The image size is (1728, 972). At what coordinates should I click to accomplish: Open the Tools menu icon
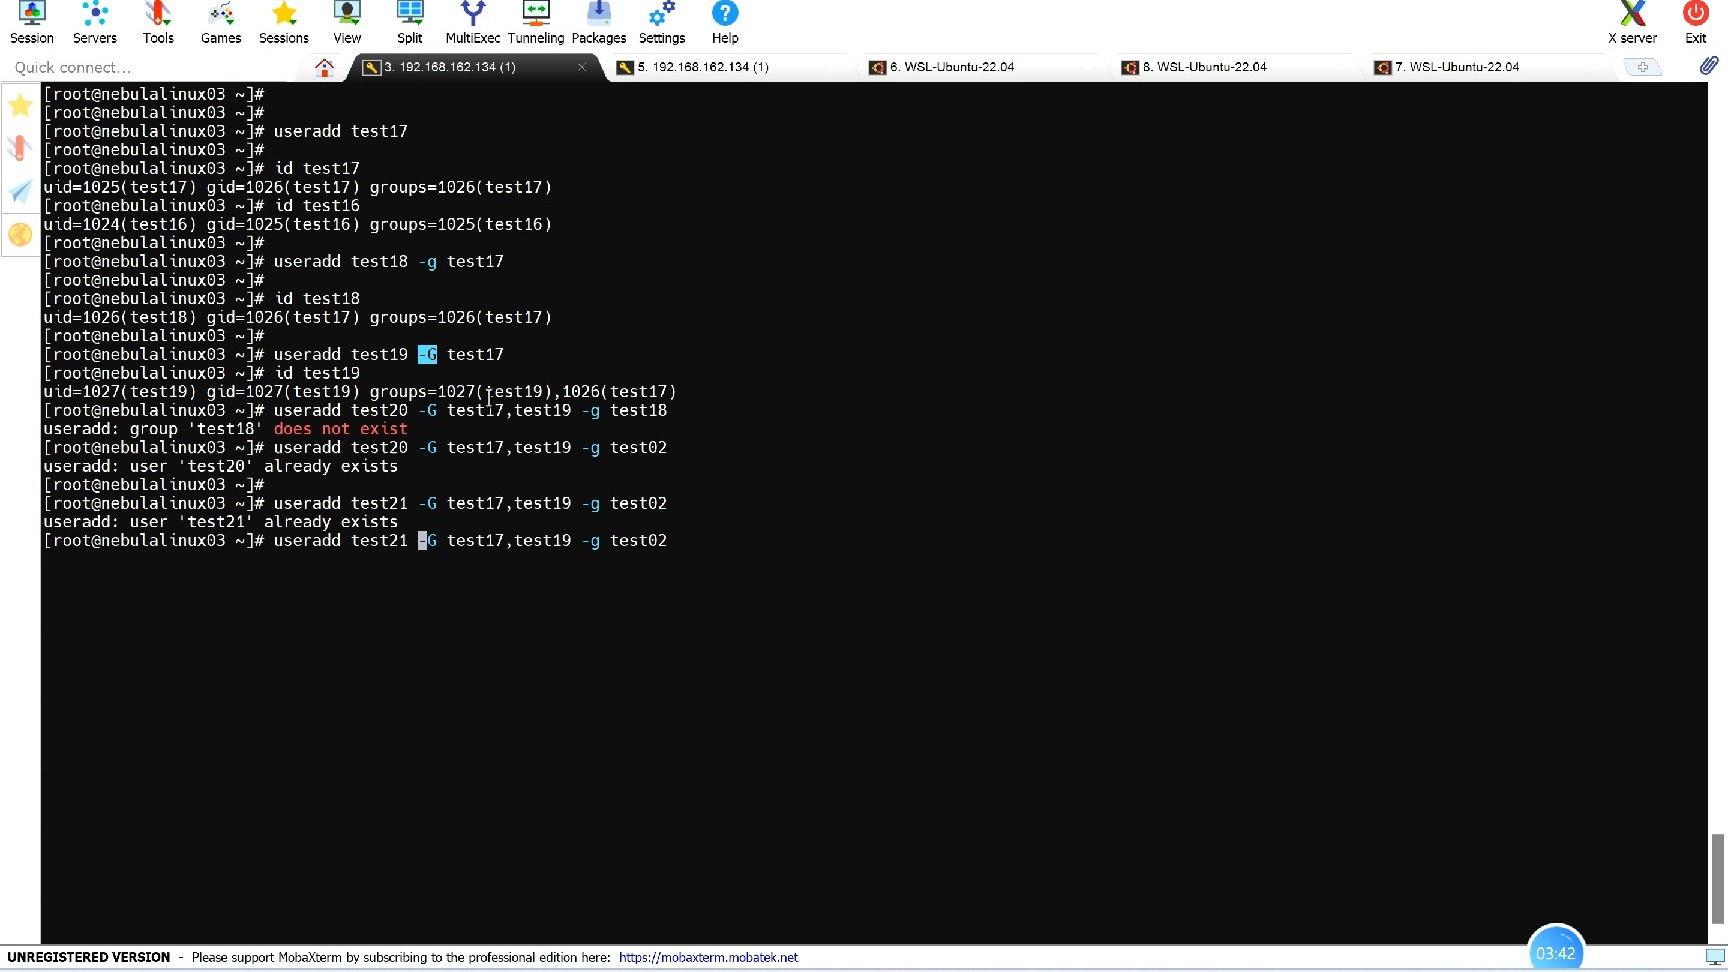point(158,23)
